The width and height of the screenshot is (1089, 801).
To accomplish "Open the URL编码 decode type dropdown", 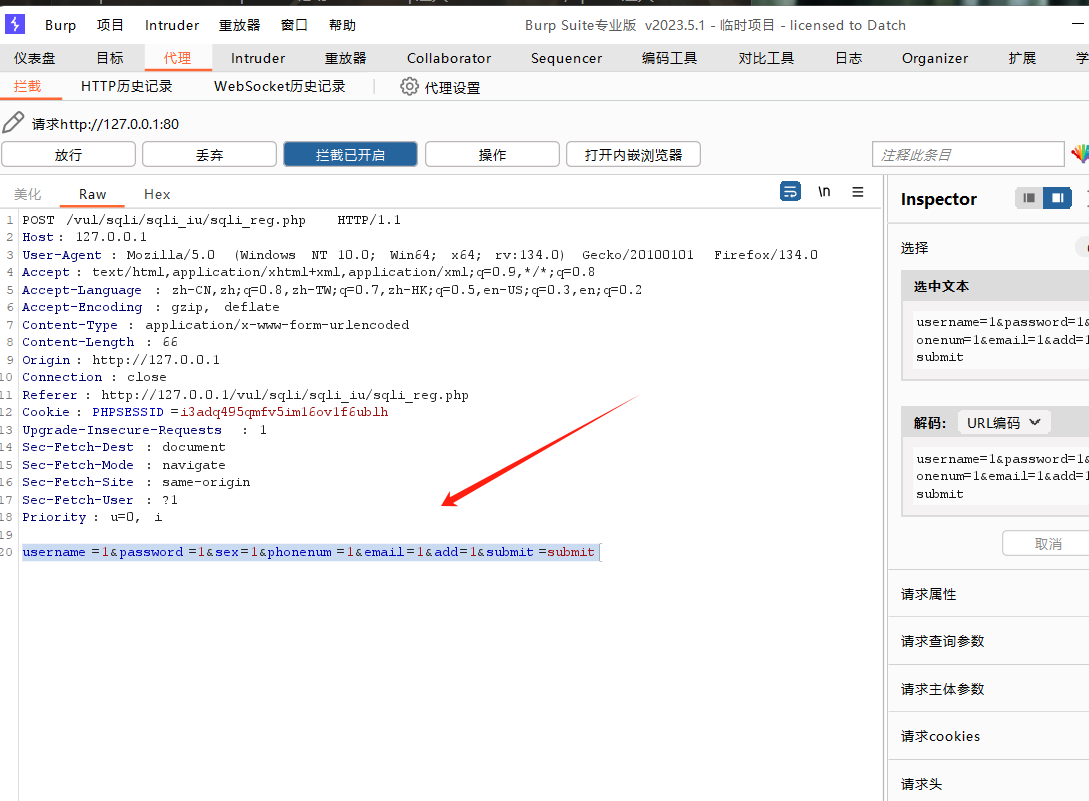I will (x=1004, y=422).
